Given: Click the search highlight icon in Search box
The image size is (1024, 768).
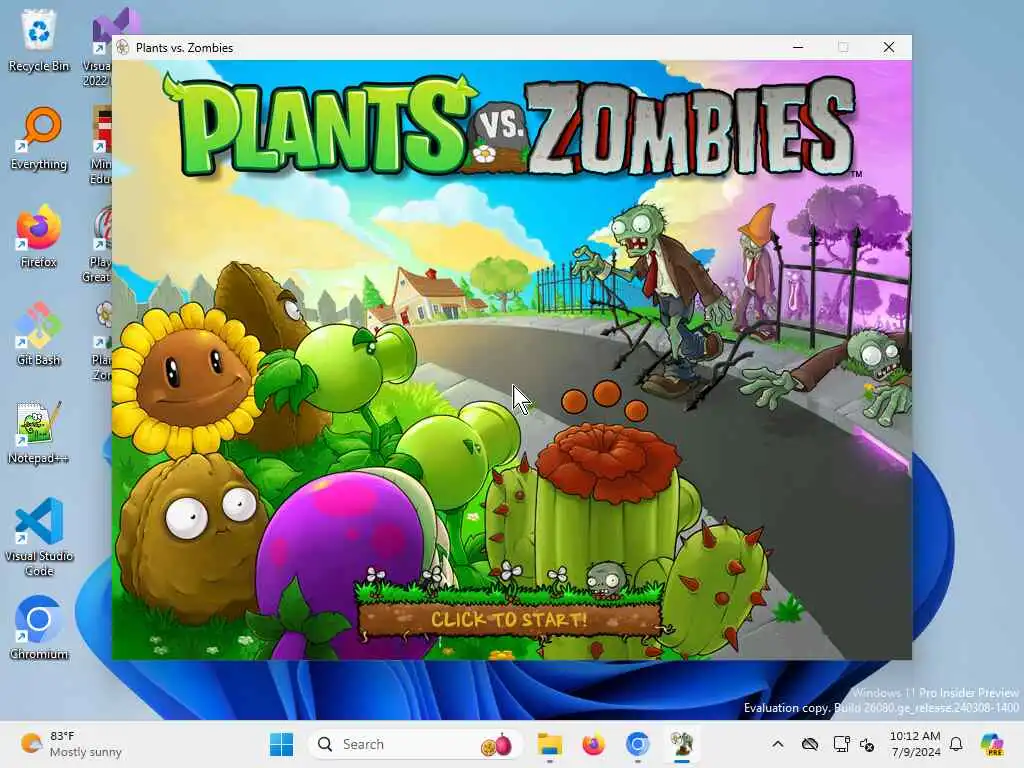Looking at the screenshot, I should [x=496, y=744].
